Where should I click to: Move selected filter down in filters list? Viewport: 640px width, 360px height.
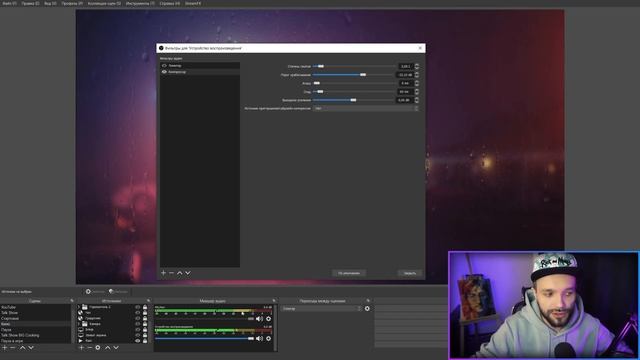(188, 273)
